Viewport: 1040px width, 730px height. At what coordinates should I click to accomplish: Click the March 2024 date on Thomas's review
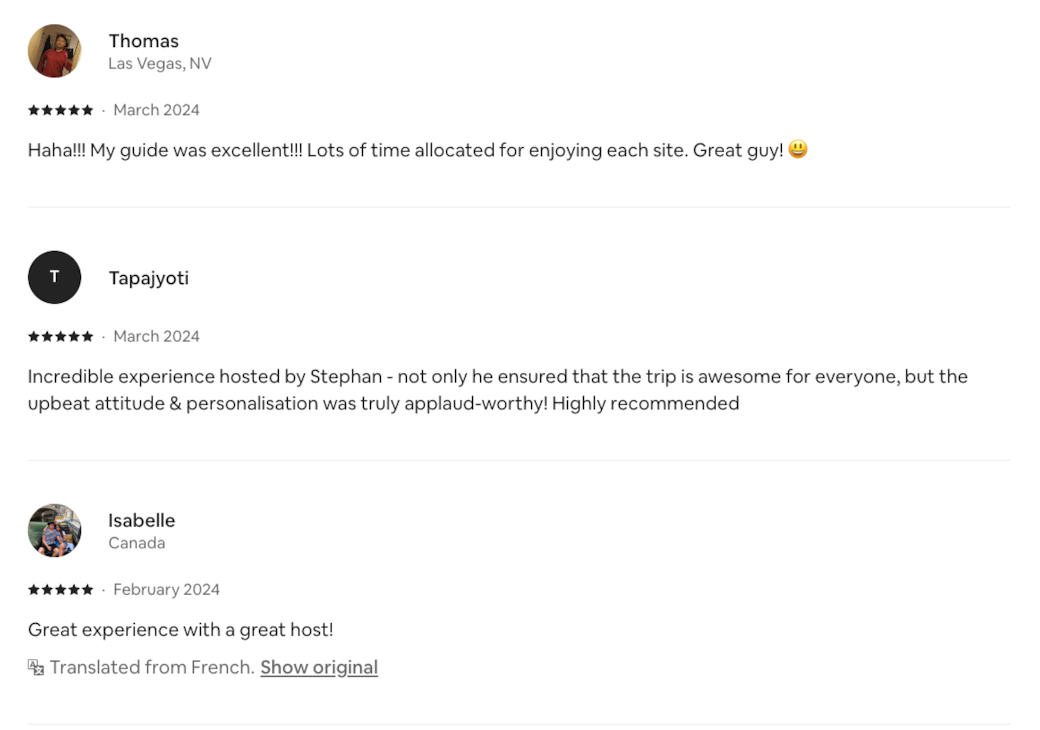click(x=156, y=110)
